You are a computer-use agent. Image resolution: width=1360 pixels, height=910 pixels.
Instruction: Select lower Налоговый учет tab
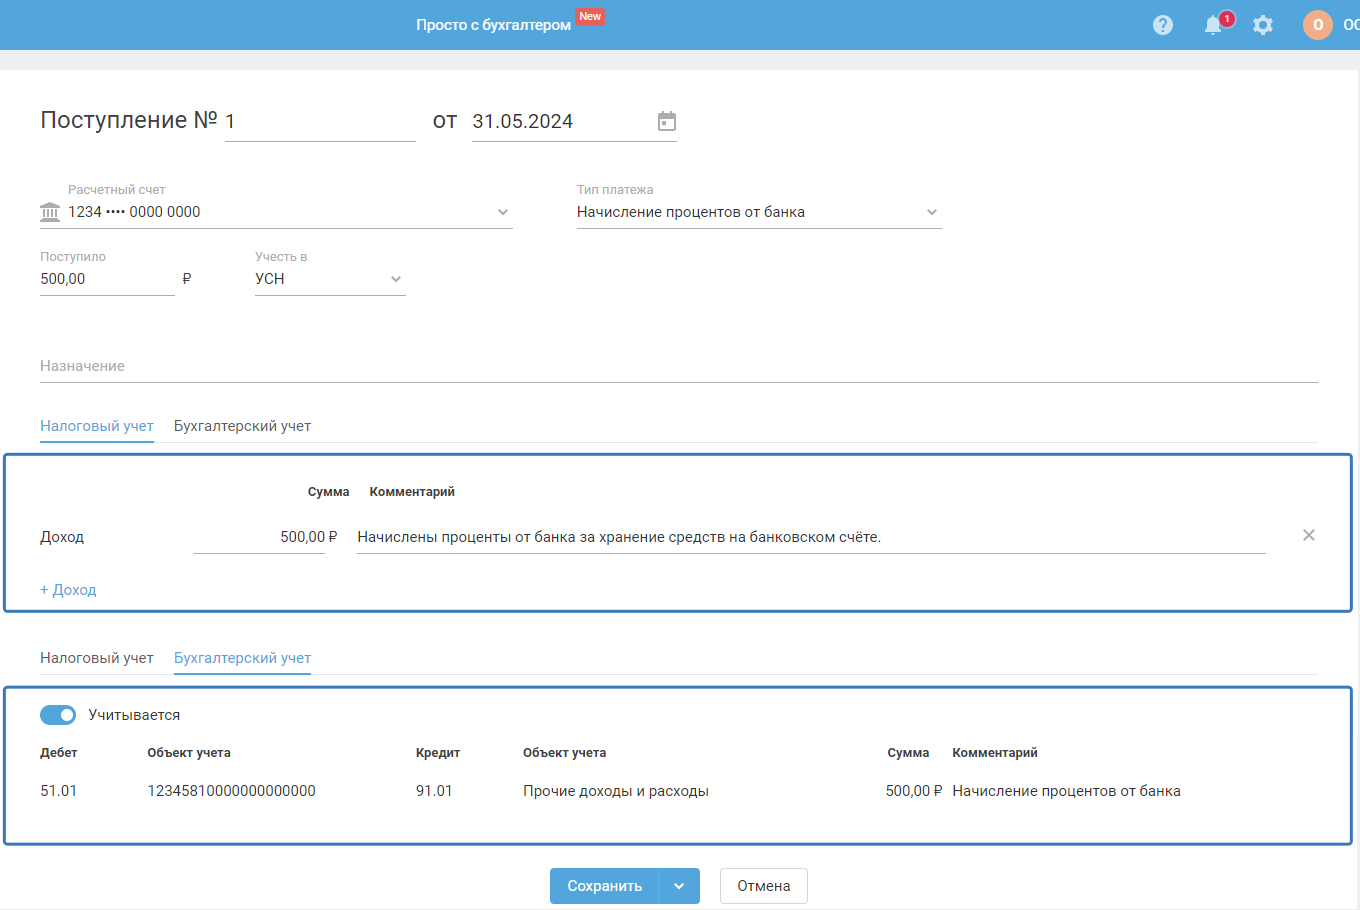pos(97,658)
